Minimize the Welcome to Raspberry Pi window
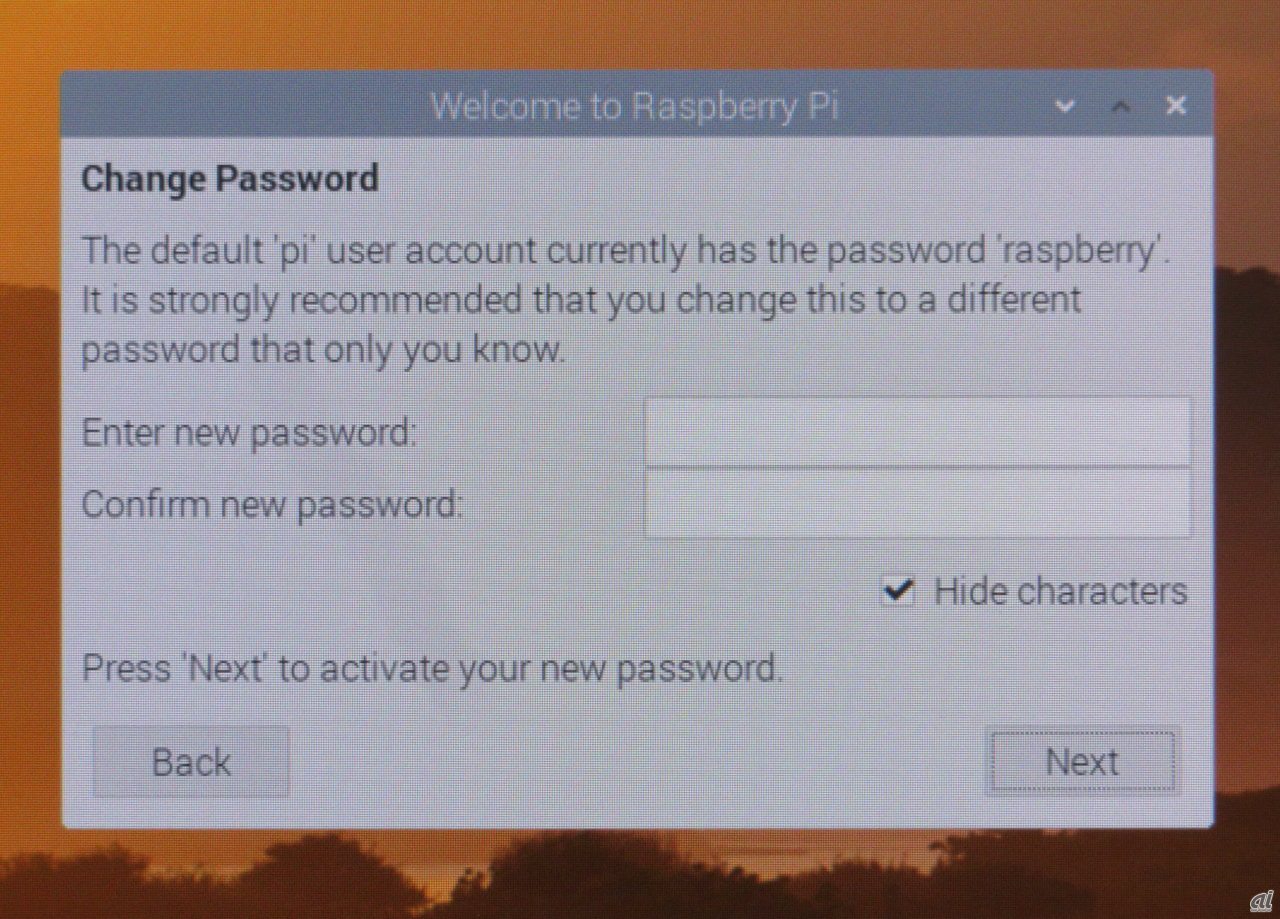 click(x=1066, y=105)
